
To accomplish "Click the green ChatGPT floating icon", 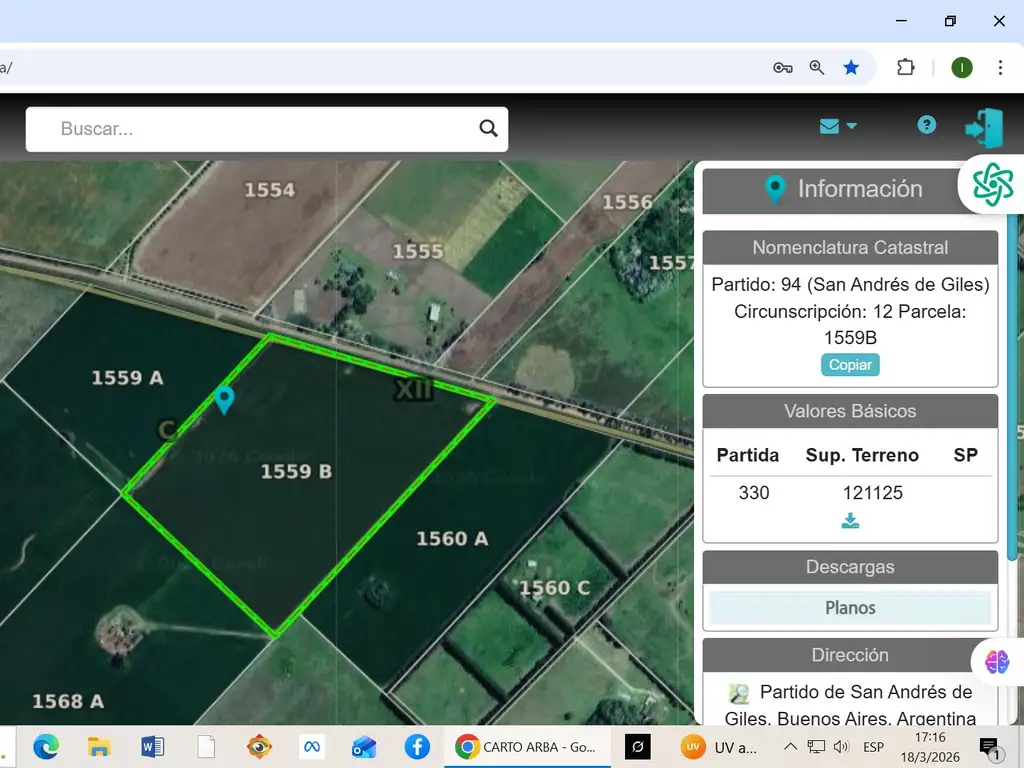I will tap(992, 184).
